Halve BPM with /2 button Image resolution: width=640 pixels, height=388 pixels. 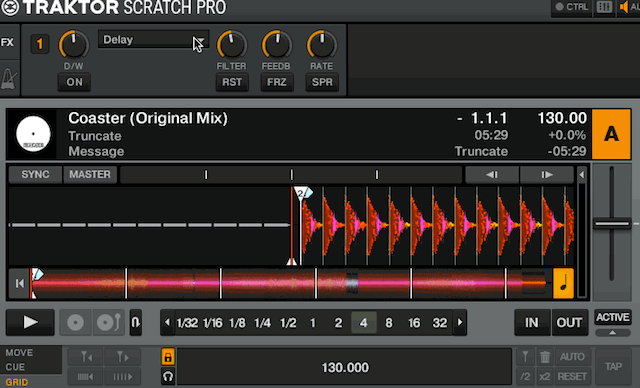tap(525, 377)
